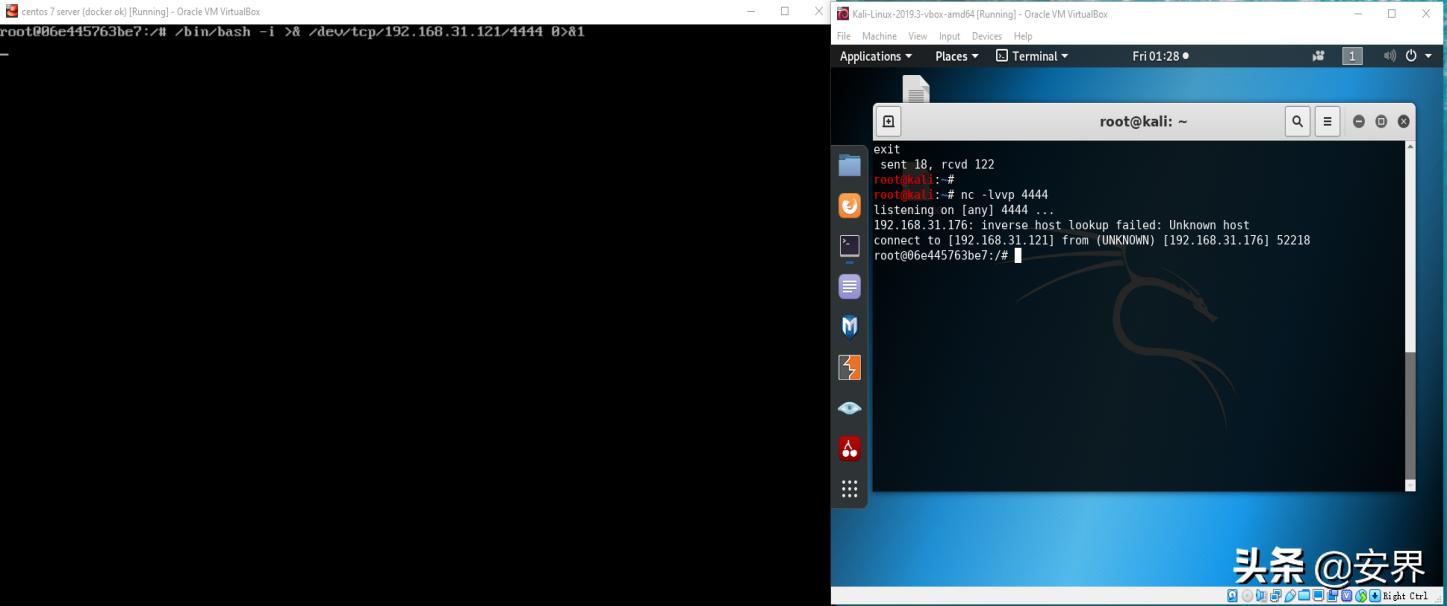Click the USB devices icon in VirtualBox status bar
The width and height of the screenshot is (1447, 606).
[x=1290, y=596]
